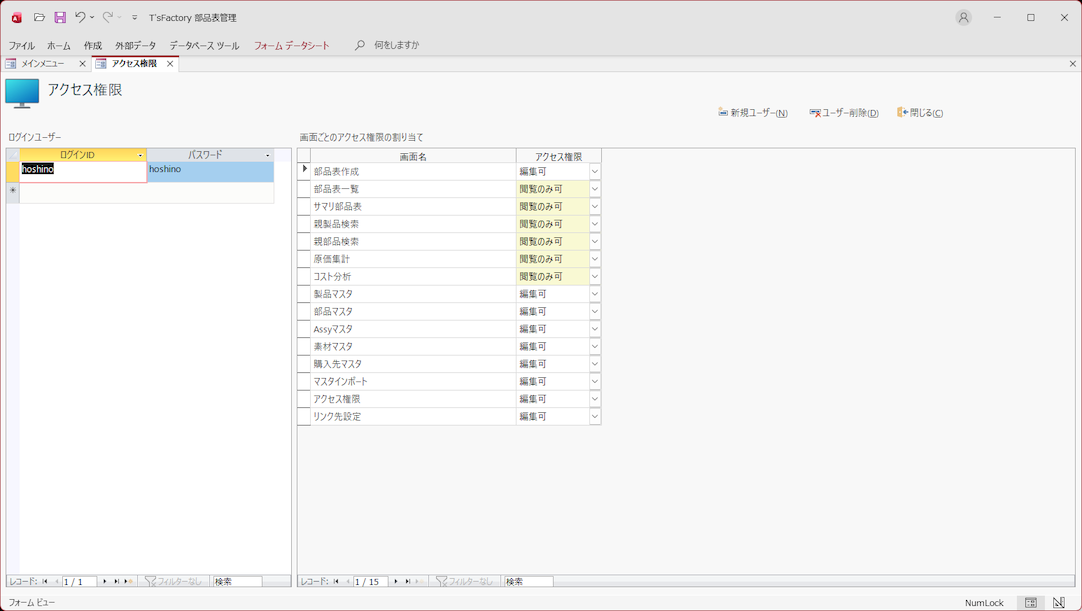
Task: Open the 外部データ ribbon tab
Action: 135,46
